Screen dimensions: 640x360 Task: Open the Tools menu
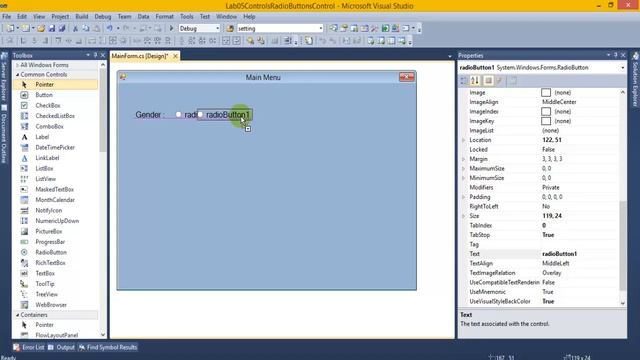tap(187, 17)
